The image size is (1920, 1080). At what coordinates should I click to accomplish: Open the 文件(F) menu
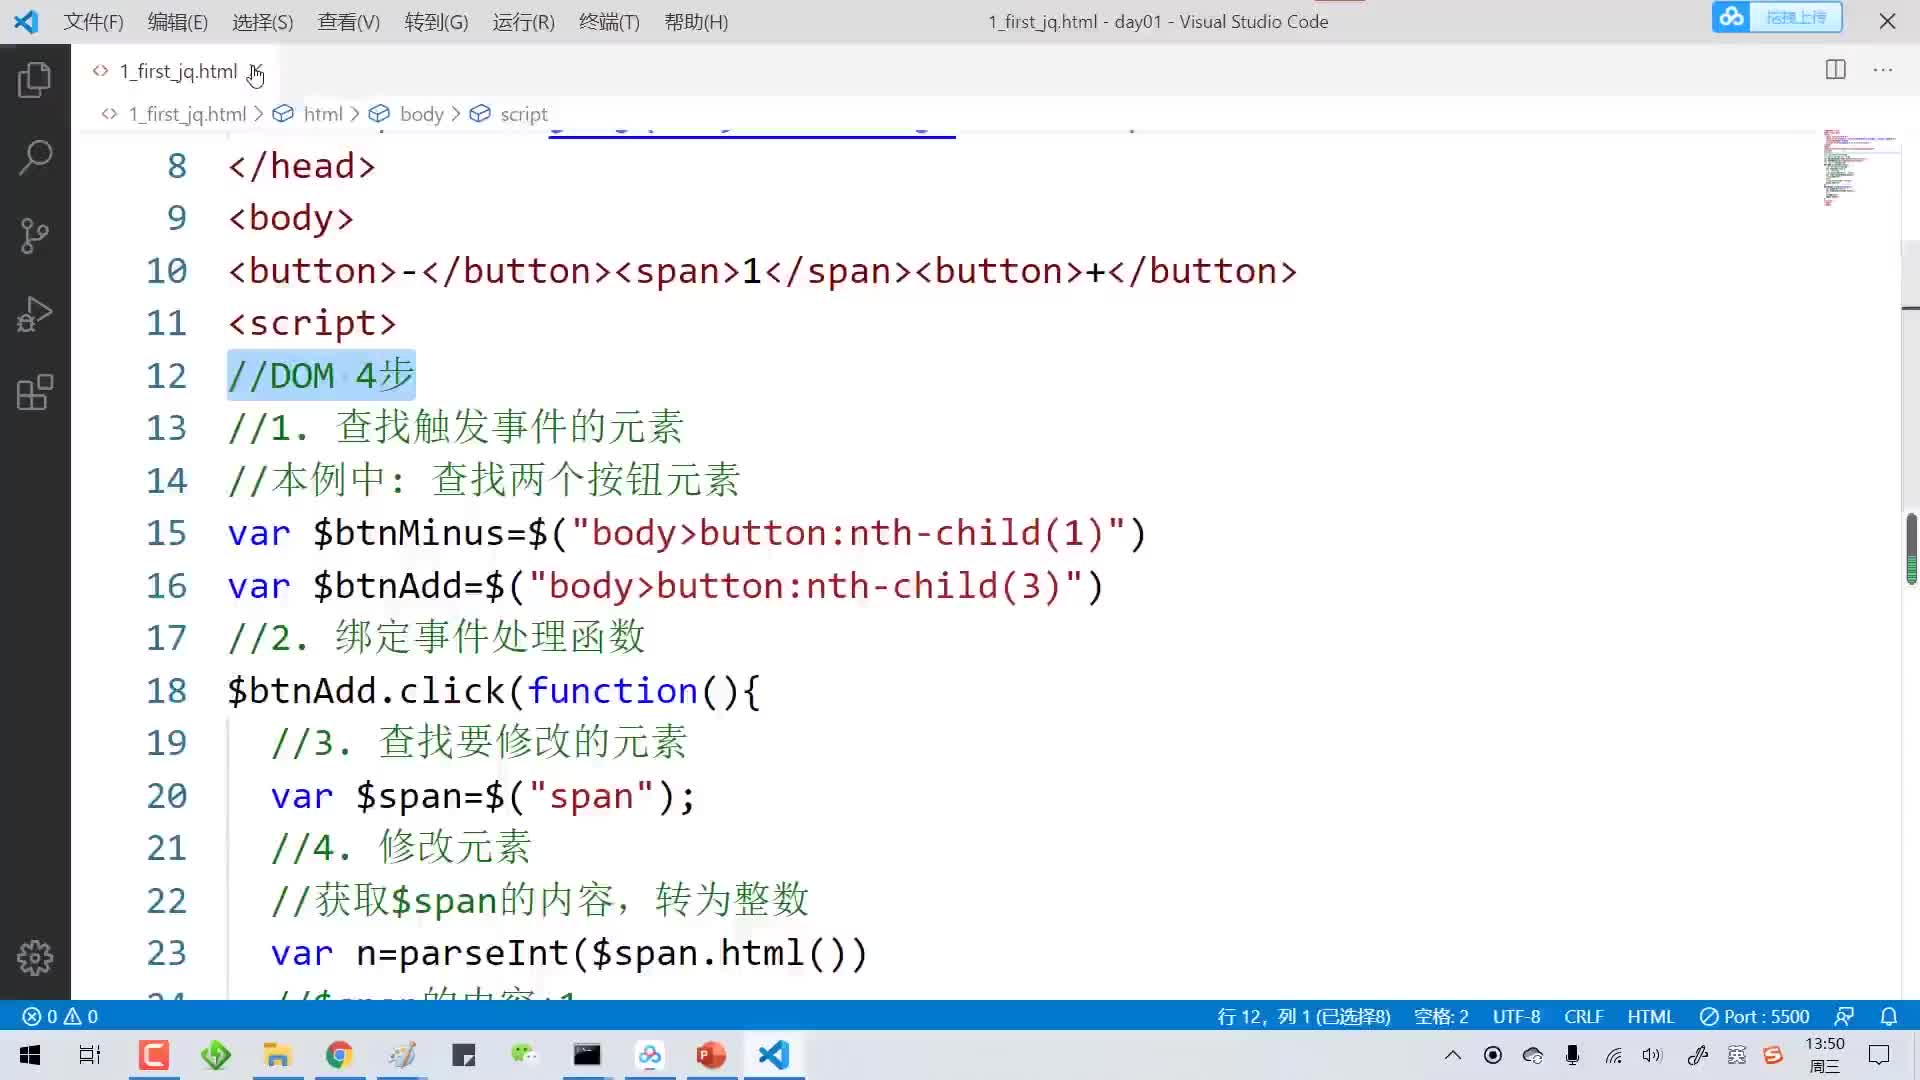(93, 22)
